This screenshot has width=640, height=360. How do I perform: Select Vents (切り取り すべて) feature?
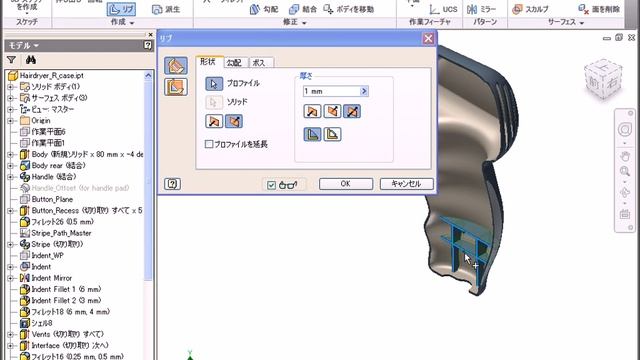67,334
